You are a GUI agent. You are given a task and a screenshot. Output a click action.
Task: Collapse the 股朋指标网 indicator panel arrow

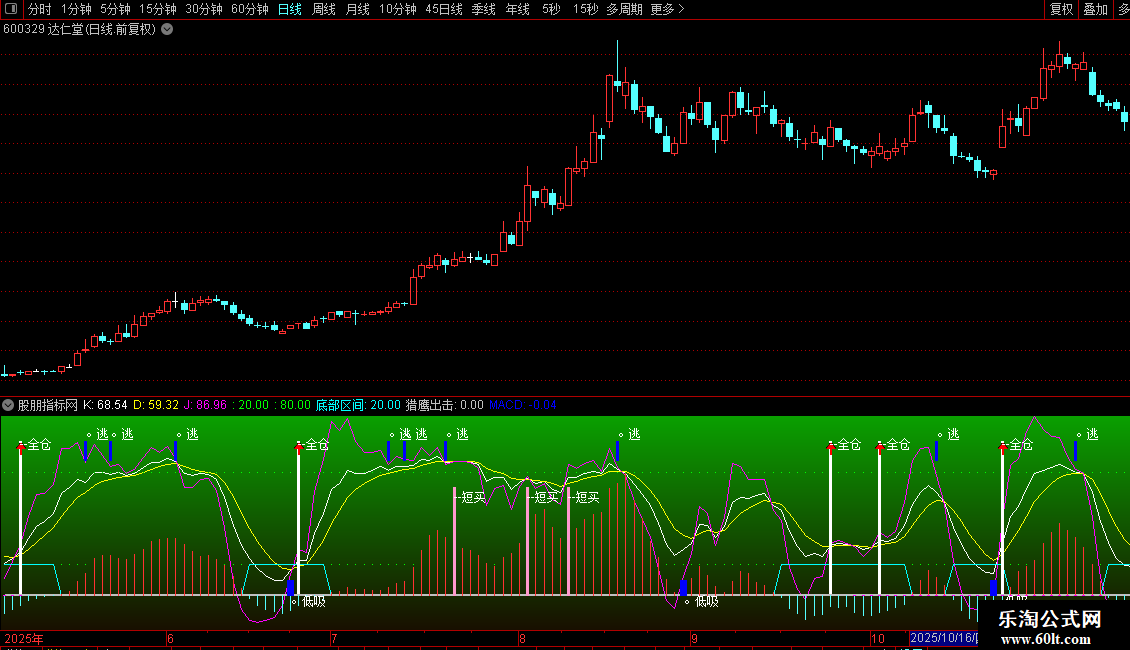tap(9, 405)
